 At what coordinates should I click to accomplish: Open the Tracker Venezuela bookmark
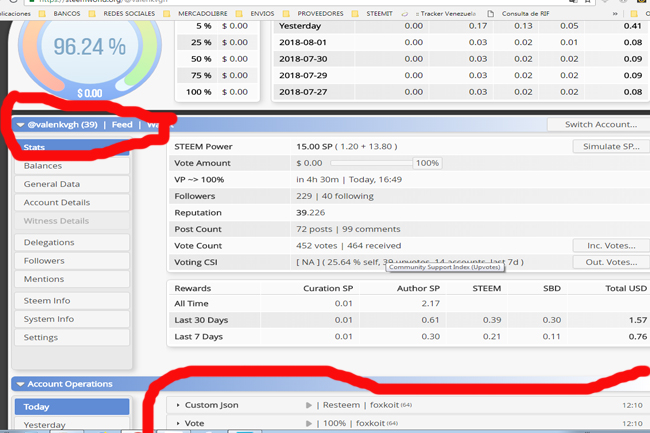click(439, 14)
